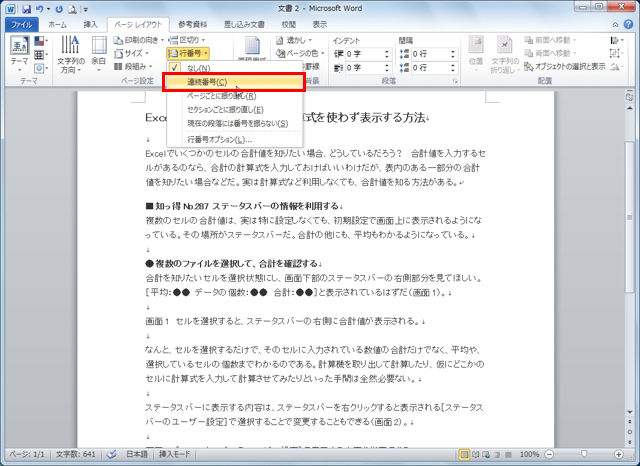Open the テーマ themes gallery button
The image size is (640, 466).
(19, 54)
